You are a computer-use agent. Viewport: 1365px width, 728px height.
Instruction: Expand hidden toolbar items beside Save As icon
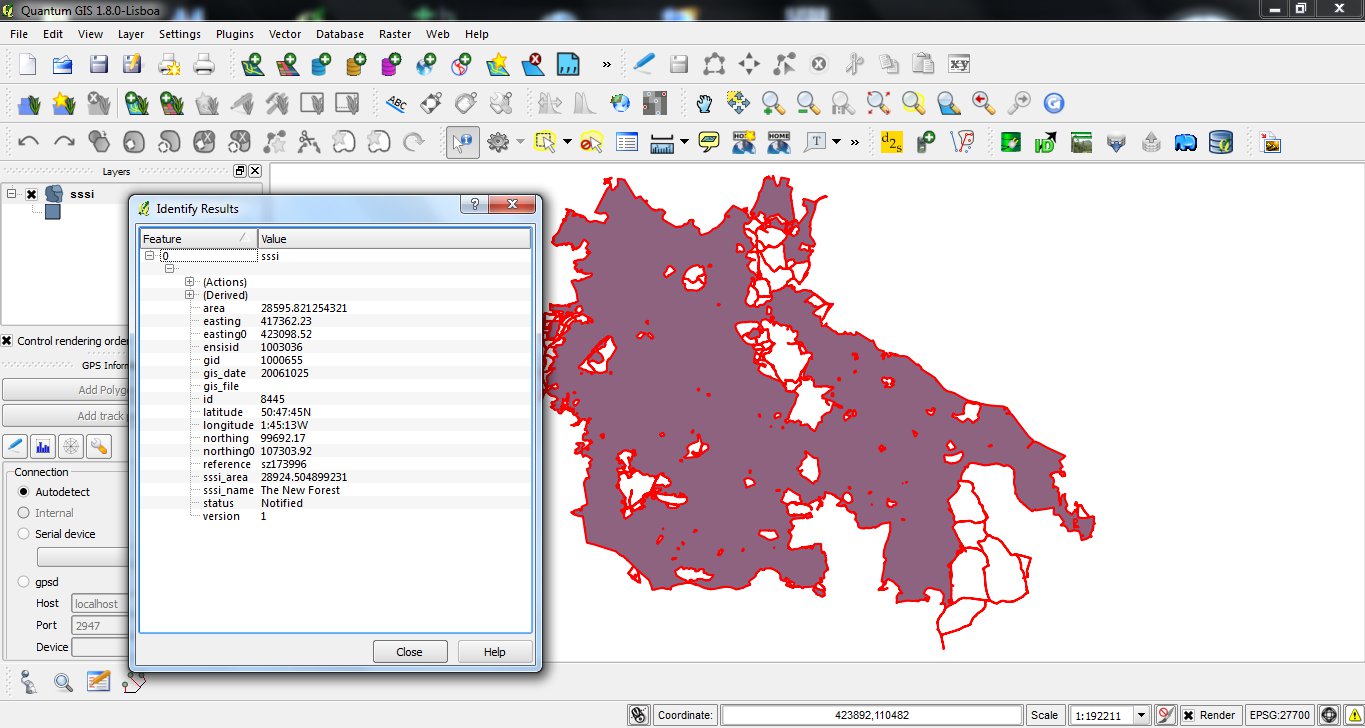click(x=606, y=65)
